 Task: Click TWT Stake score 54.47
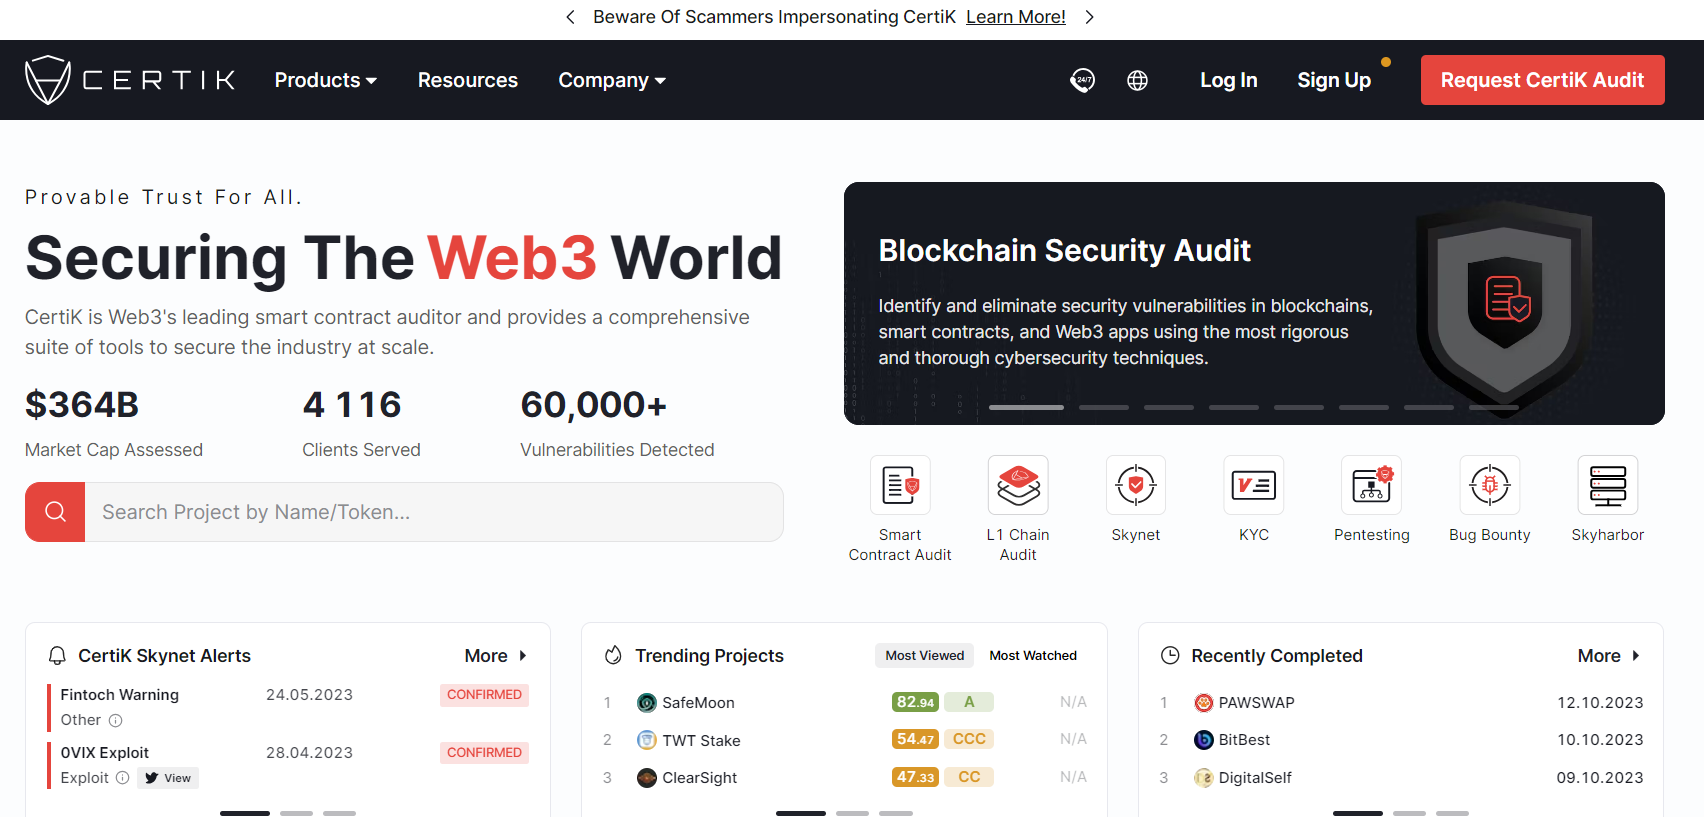915,739
